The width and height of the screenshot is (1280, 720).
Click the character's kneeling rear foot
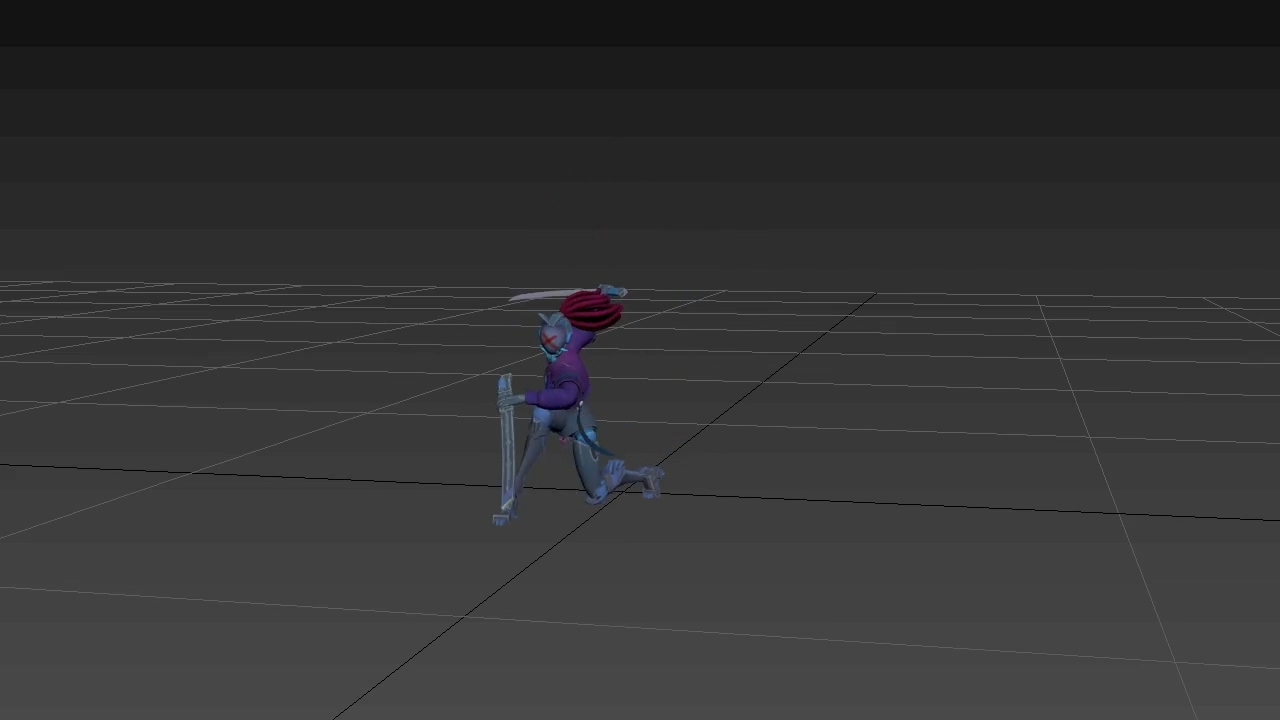coord(651,481)
